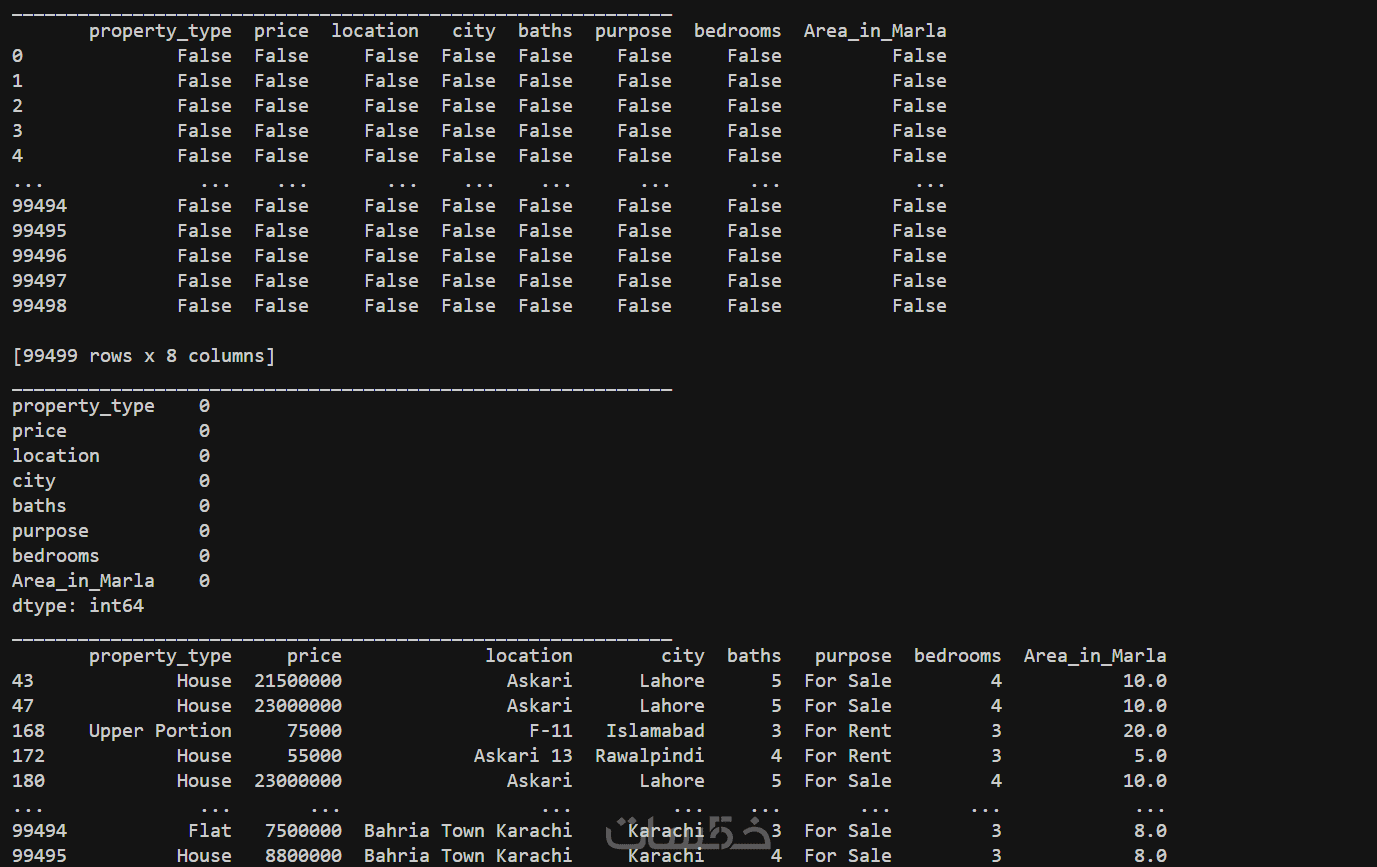Select the 'Islamabad' city value

click(655, 731)
